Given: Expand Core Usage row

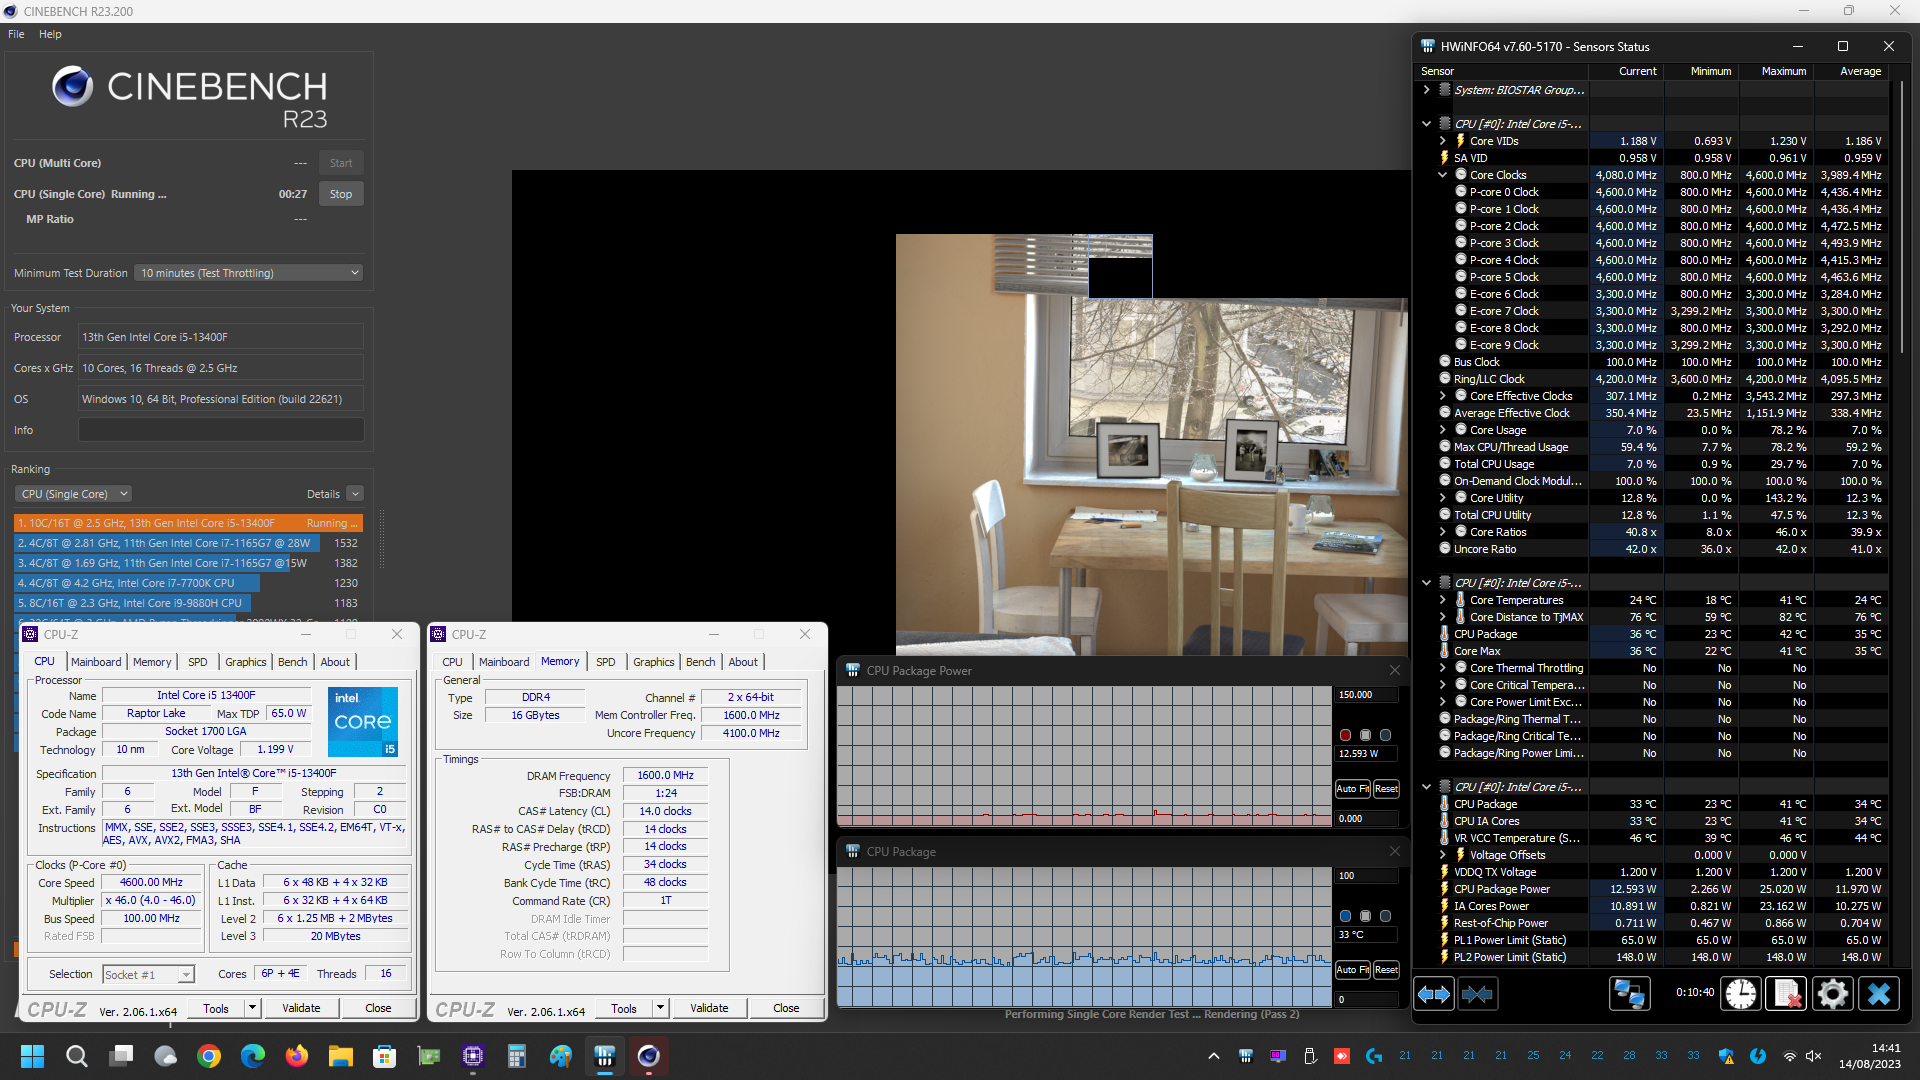Looking at the screenshot, I should [x=1442, y=430].
